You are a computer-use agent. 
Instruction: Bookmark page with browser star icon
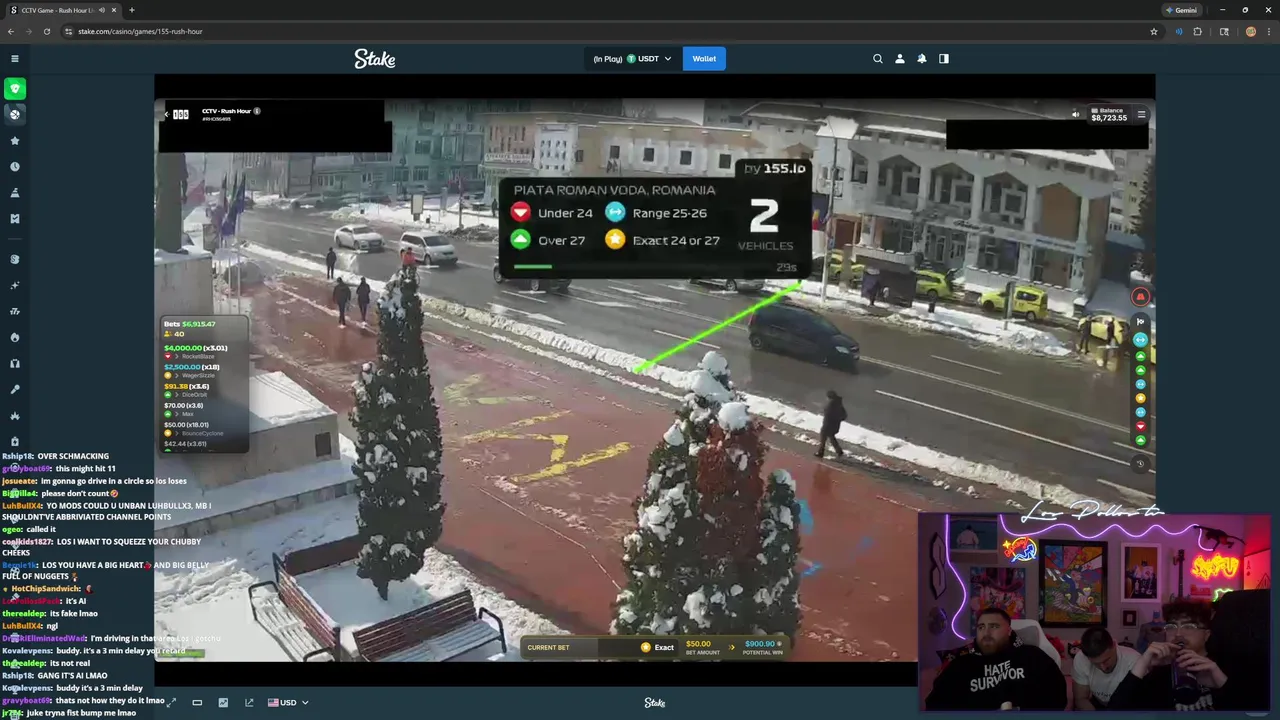[1154, 31]
